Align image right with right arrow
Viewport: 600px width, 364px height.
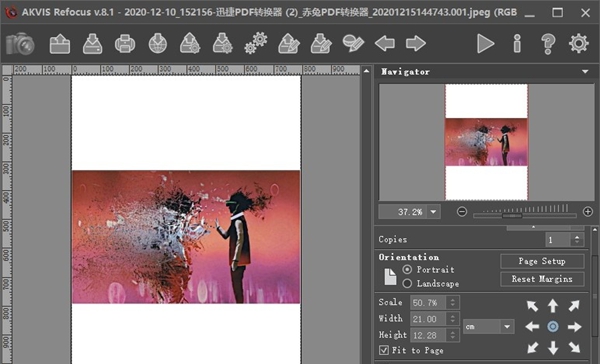click(574, 326)
